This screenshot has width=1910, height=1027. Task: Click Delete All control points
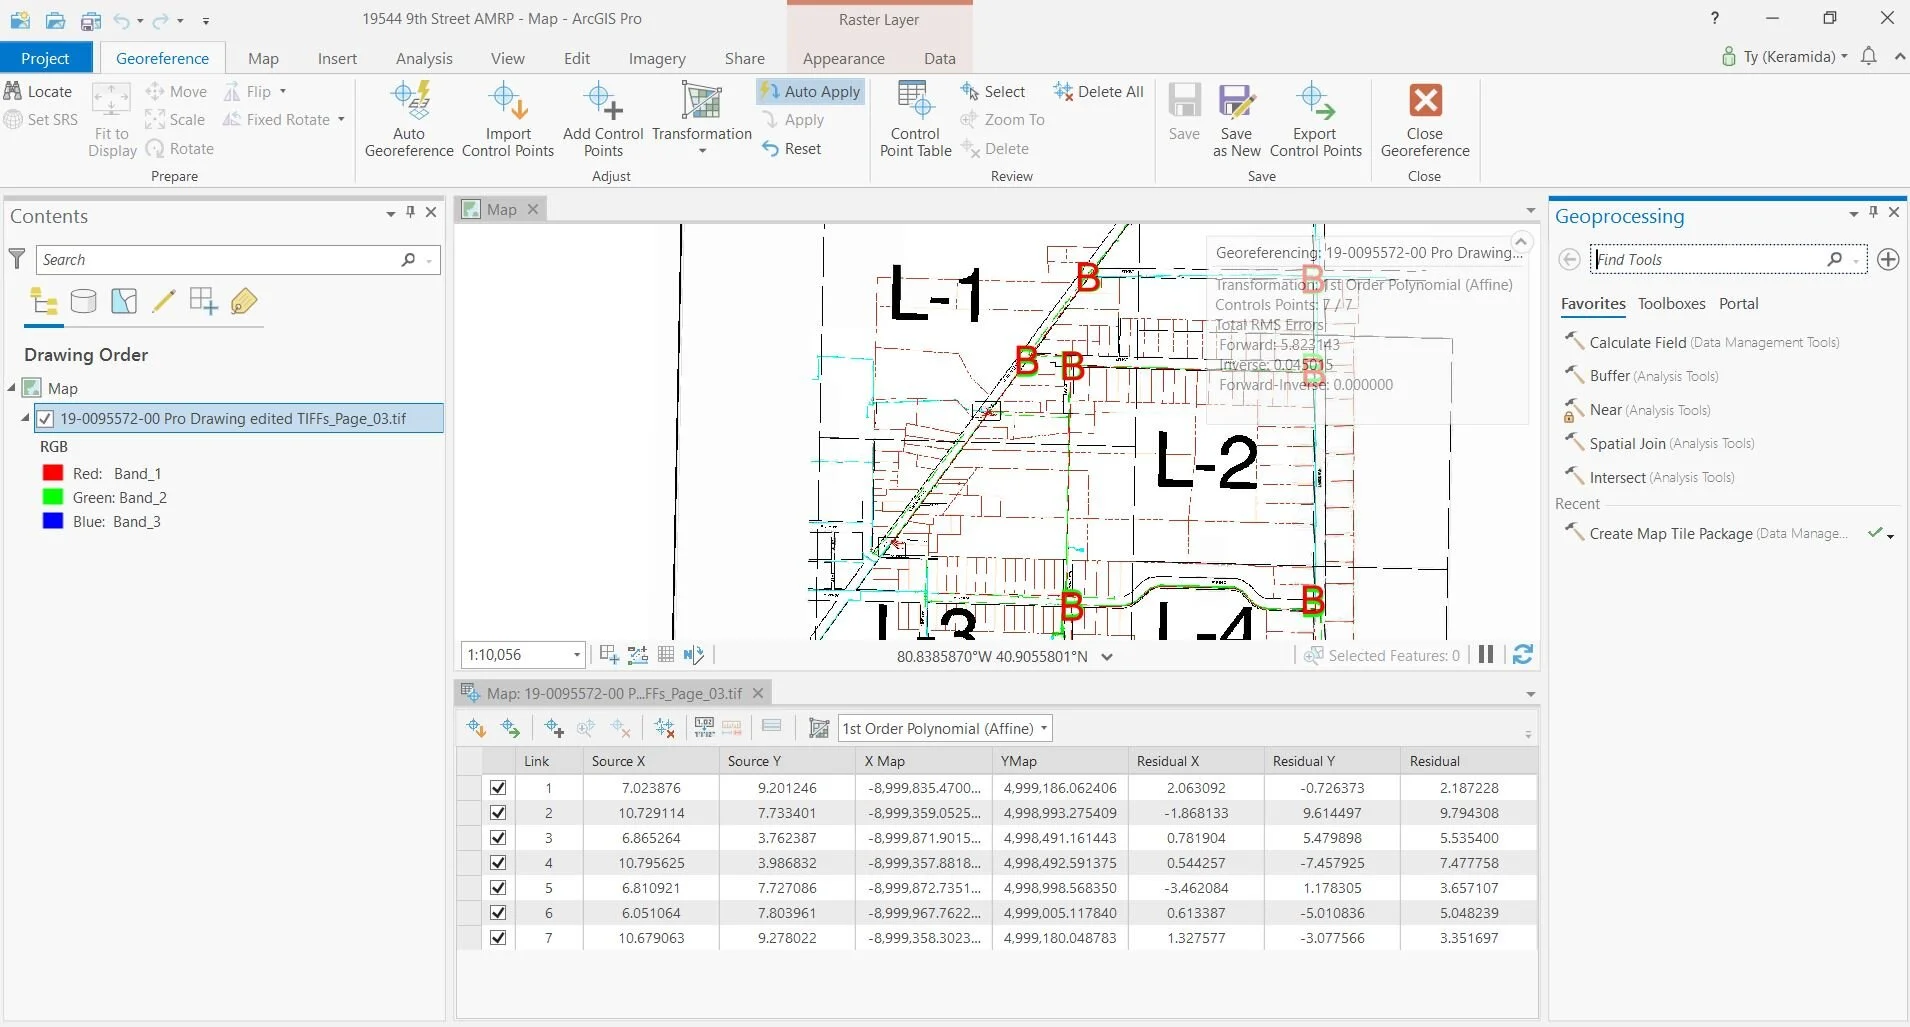click(1098, 91)
